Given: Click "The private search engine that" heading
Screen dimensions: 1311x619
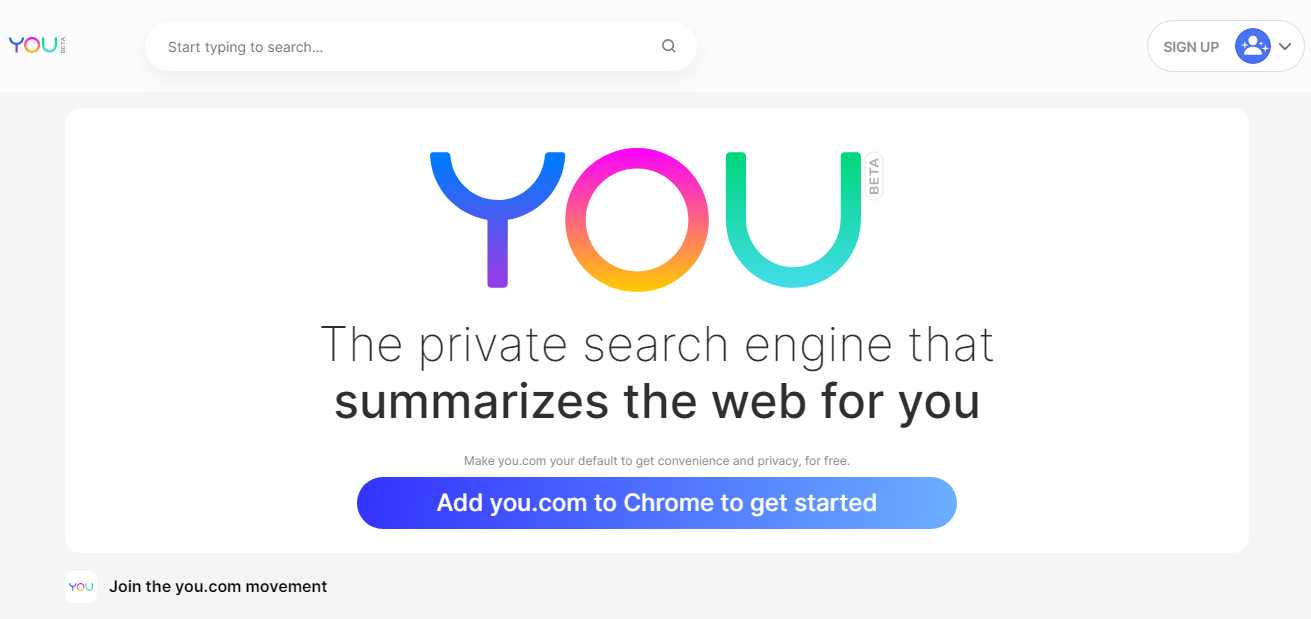Looking at the screenshot, I should 656,345.
